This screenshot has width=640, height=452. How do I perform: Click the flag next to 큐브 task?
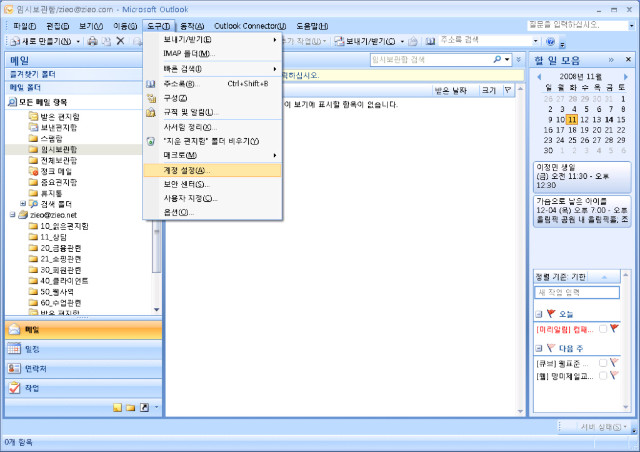(x=614, y=363)
